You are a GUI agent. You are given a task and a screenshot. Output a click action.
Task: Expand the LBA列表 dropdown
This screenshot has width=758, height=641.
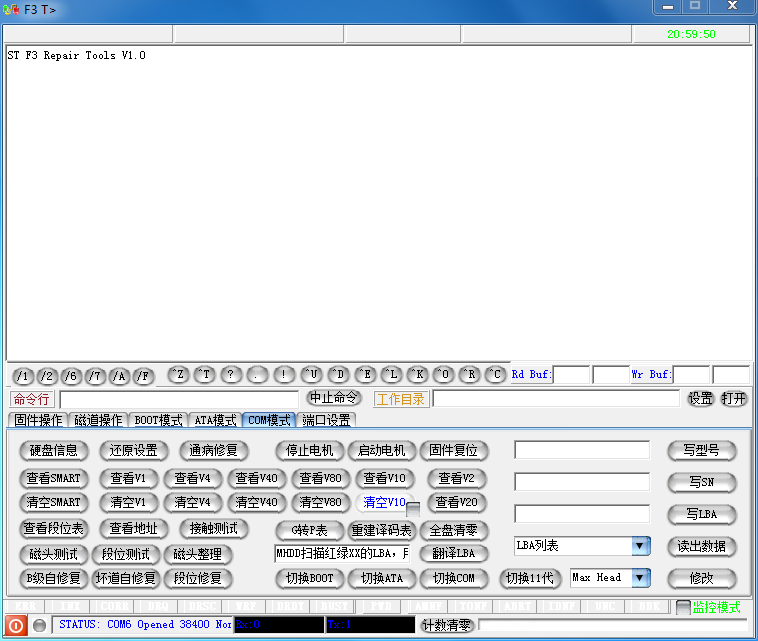click(x=641, y=546)
